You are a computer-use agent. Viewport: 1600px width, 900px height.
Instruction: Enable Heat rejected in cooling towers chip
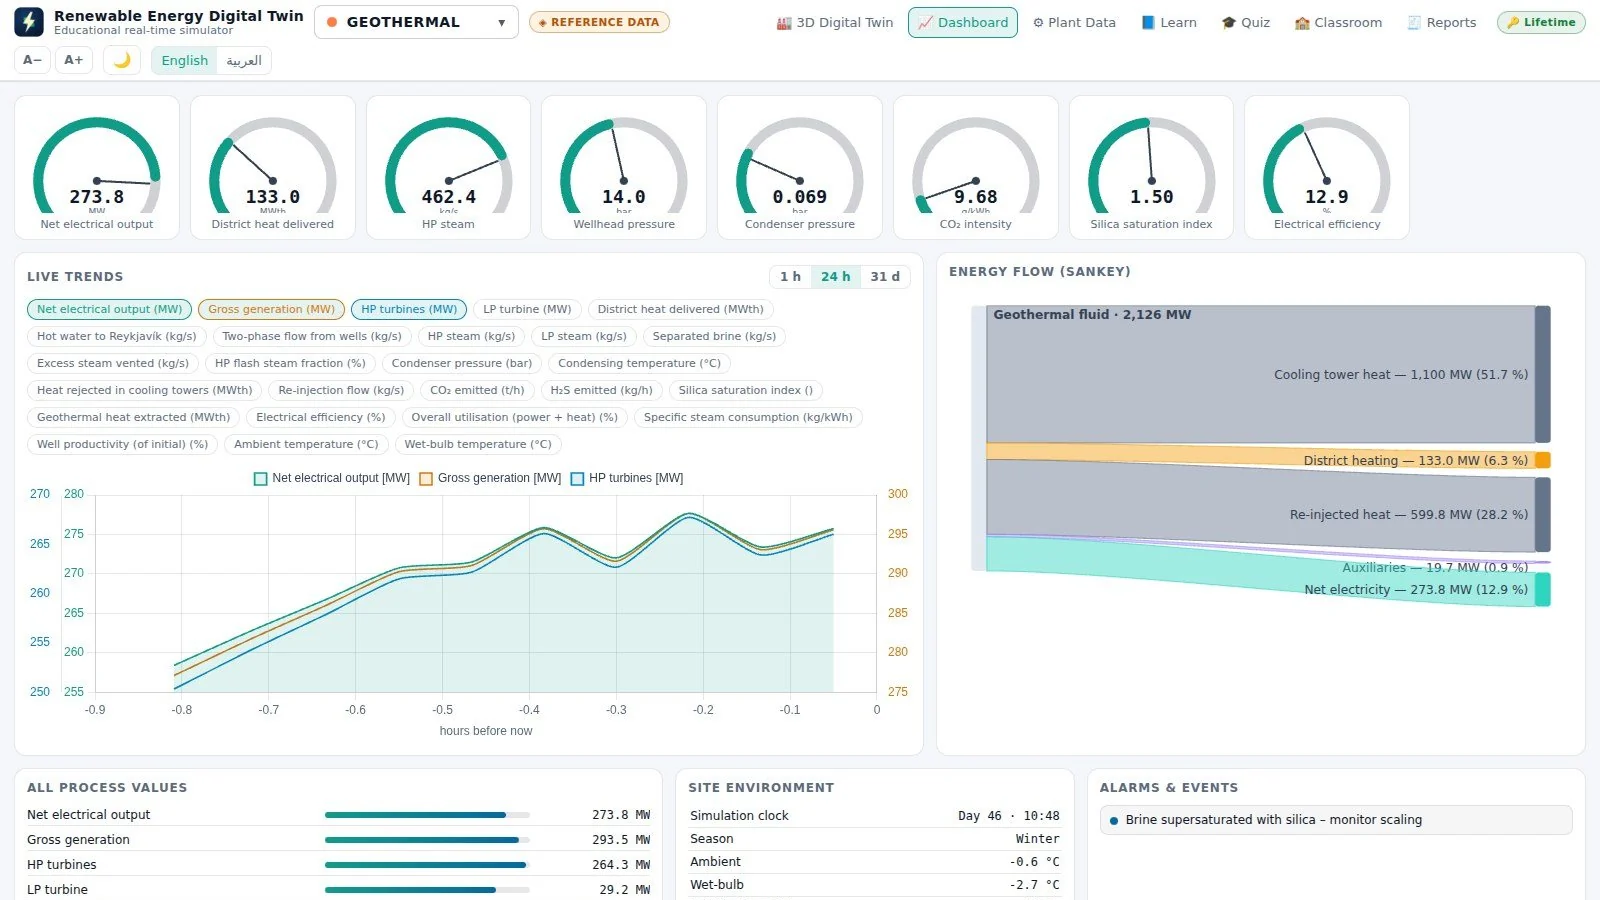[145, 390]
